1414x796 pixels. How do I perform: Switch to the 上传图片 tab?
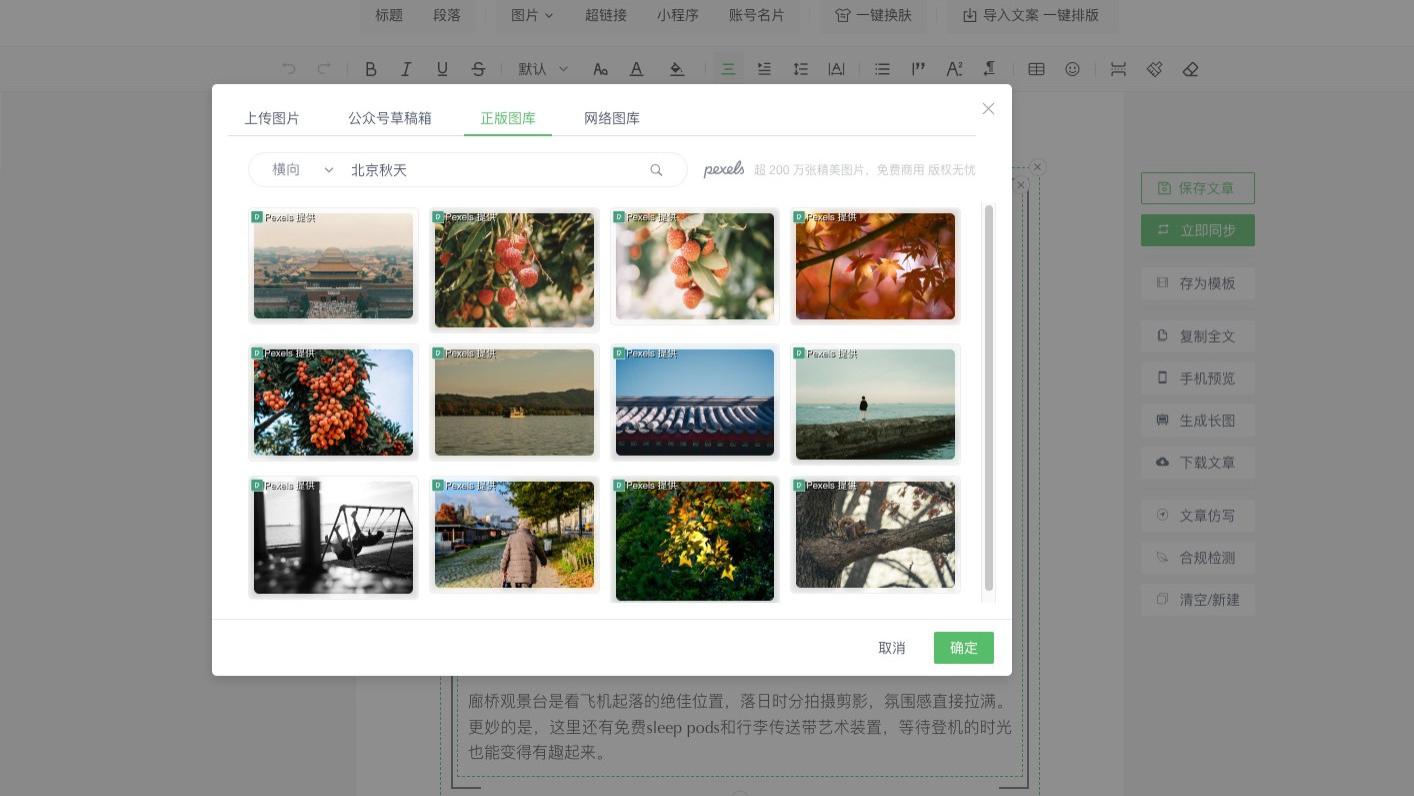pos(272,118)
